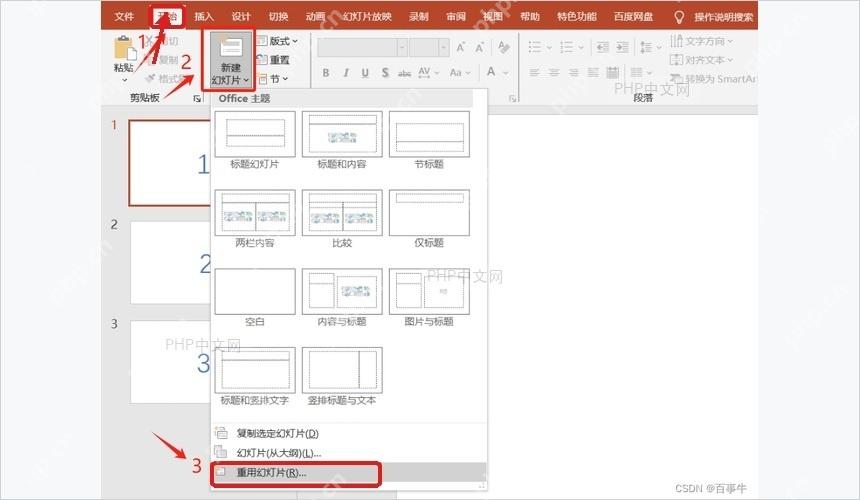860x500 pixels.
Task: Choose the 比较 layout
Action: pos(342,219)
